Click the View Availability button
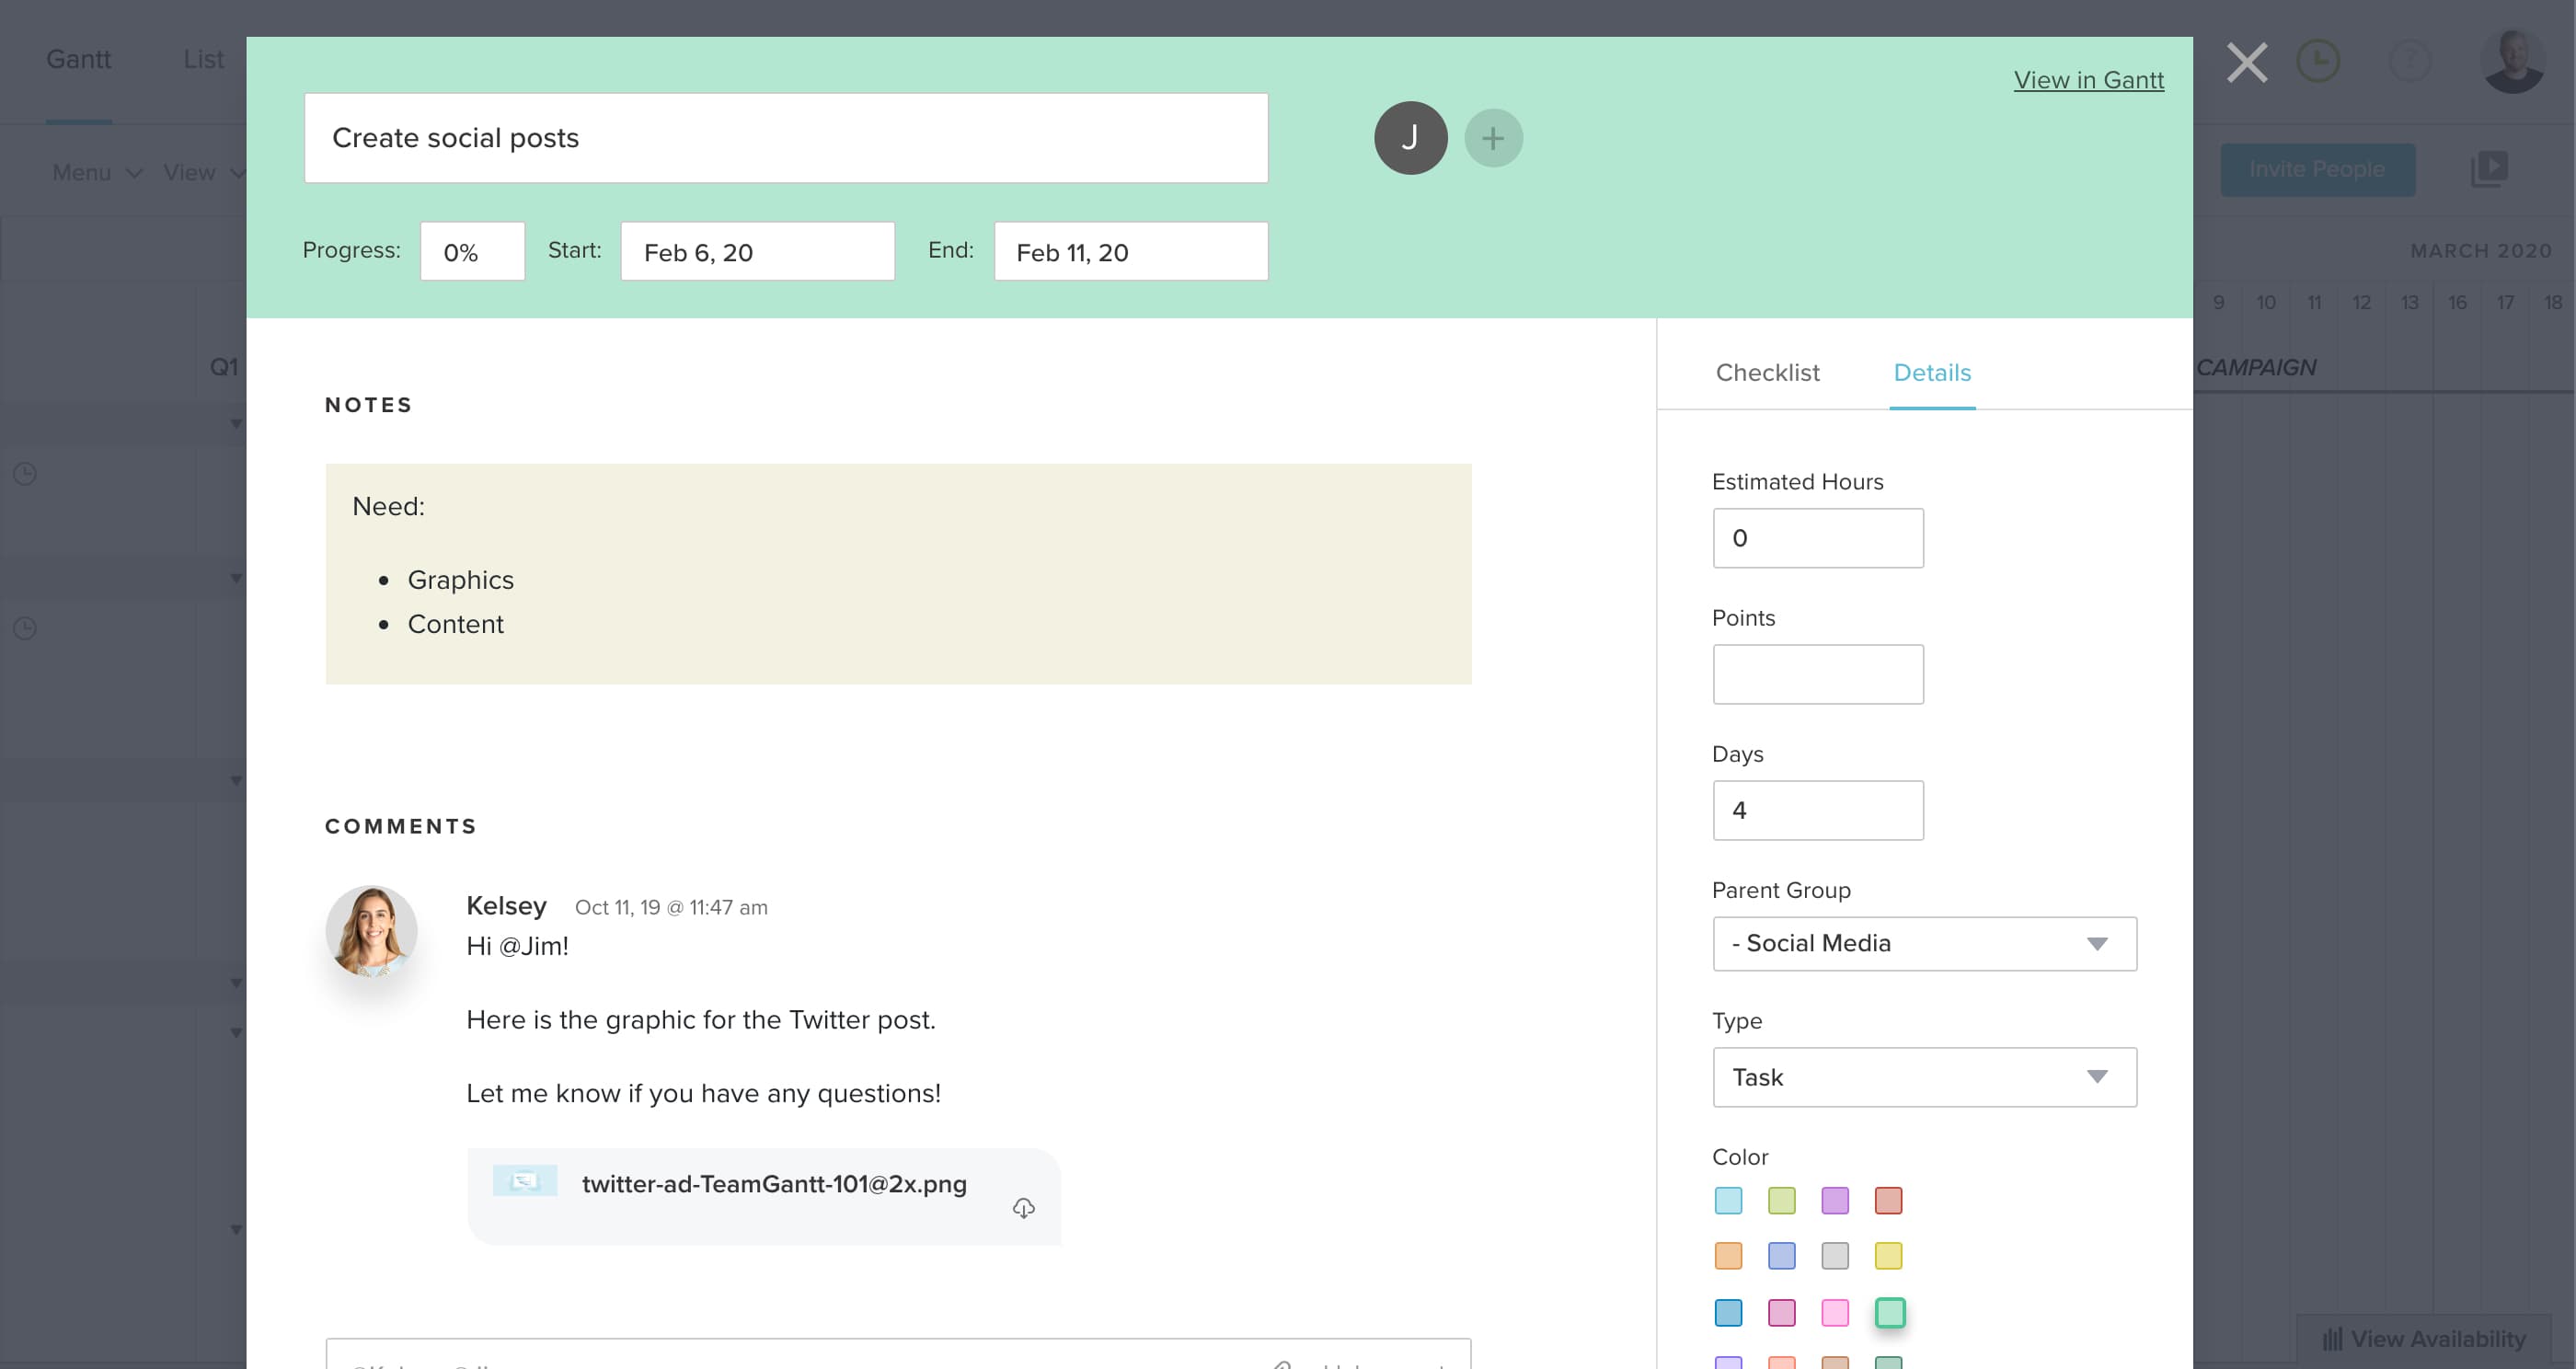 tap(2424, 1339)
